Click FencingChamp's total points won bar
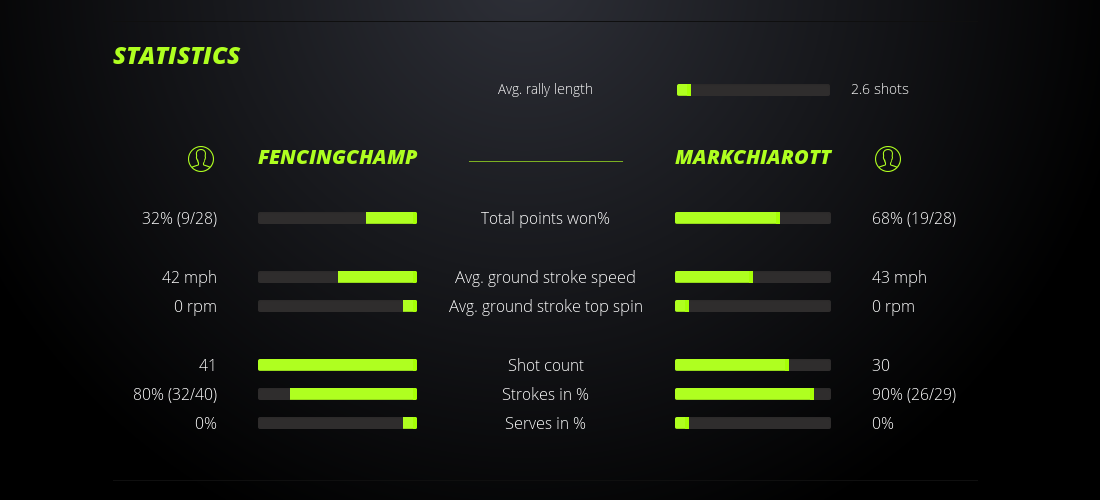Viewport: 1100px width, 500px height. click(x=337, y=218)
